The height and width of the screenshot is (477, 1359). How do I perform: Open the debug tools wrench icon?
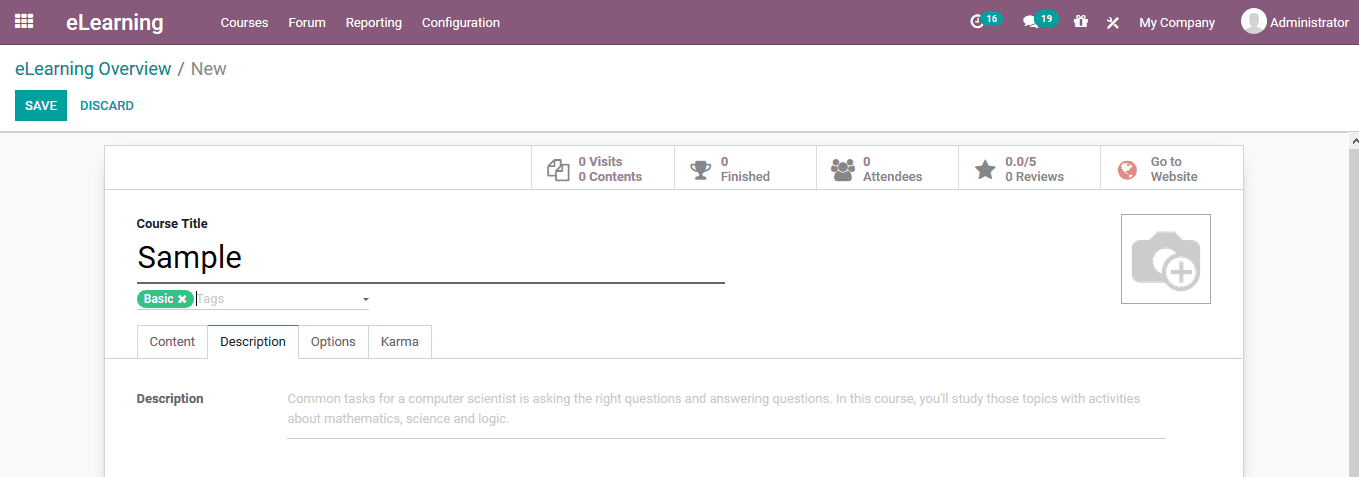[1112, 23]
